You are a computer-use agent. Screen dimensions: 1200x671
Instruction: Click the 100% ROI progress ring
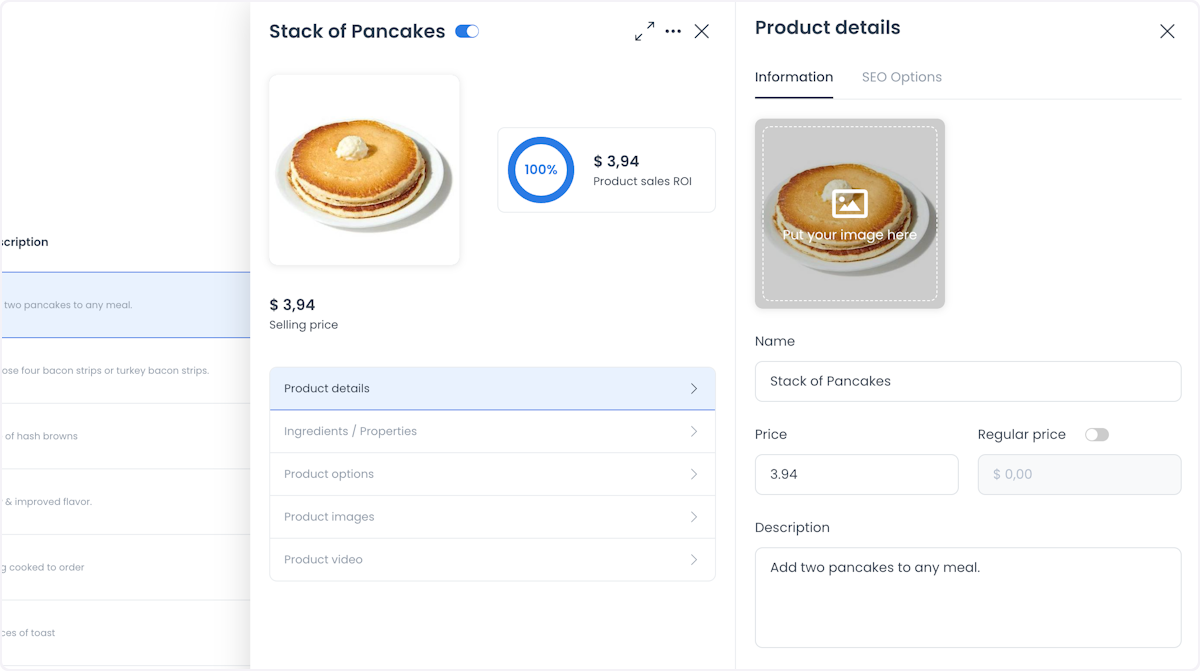click(541, 170)
